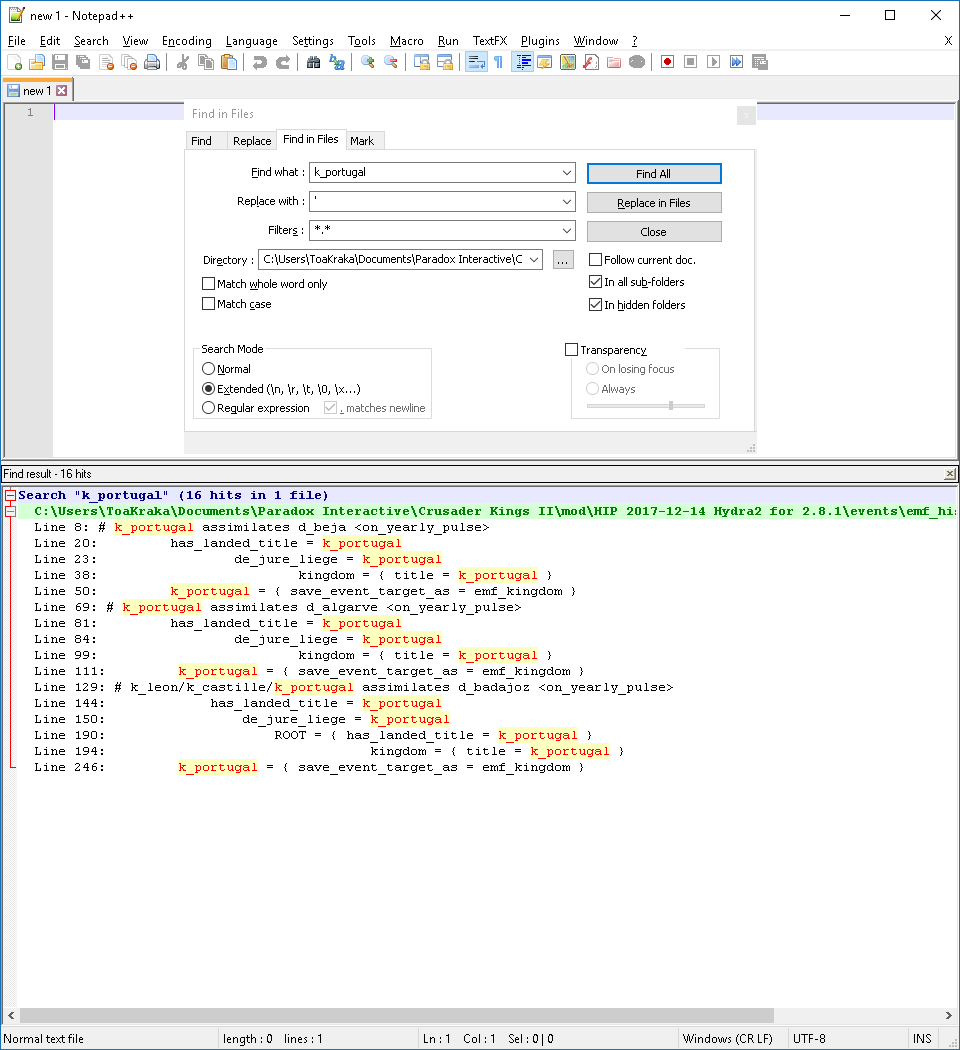
Task: Switch to the Replace tab
Action: [252, 141]
